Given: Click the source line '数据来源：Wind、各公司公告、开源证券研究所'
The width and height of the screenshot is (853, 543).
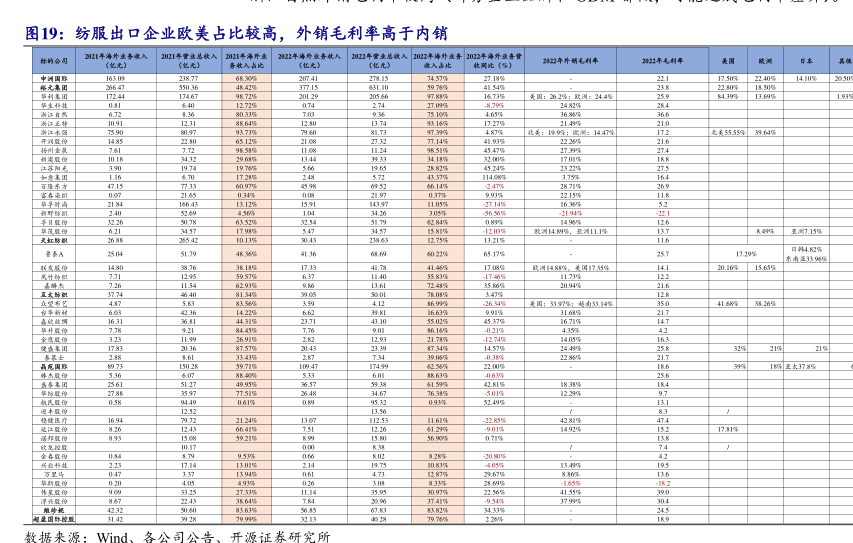Looking at the screenshot, I should point(178,537).
